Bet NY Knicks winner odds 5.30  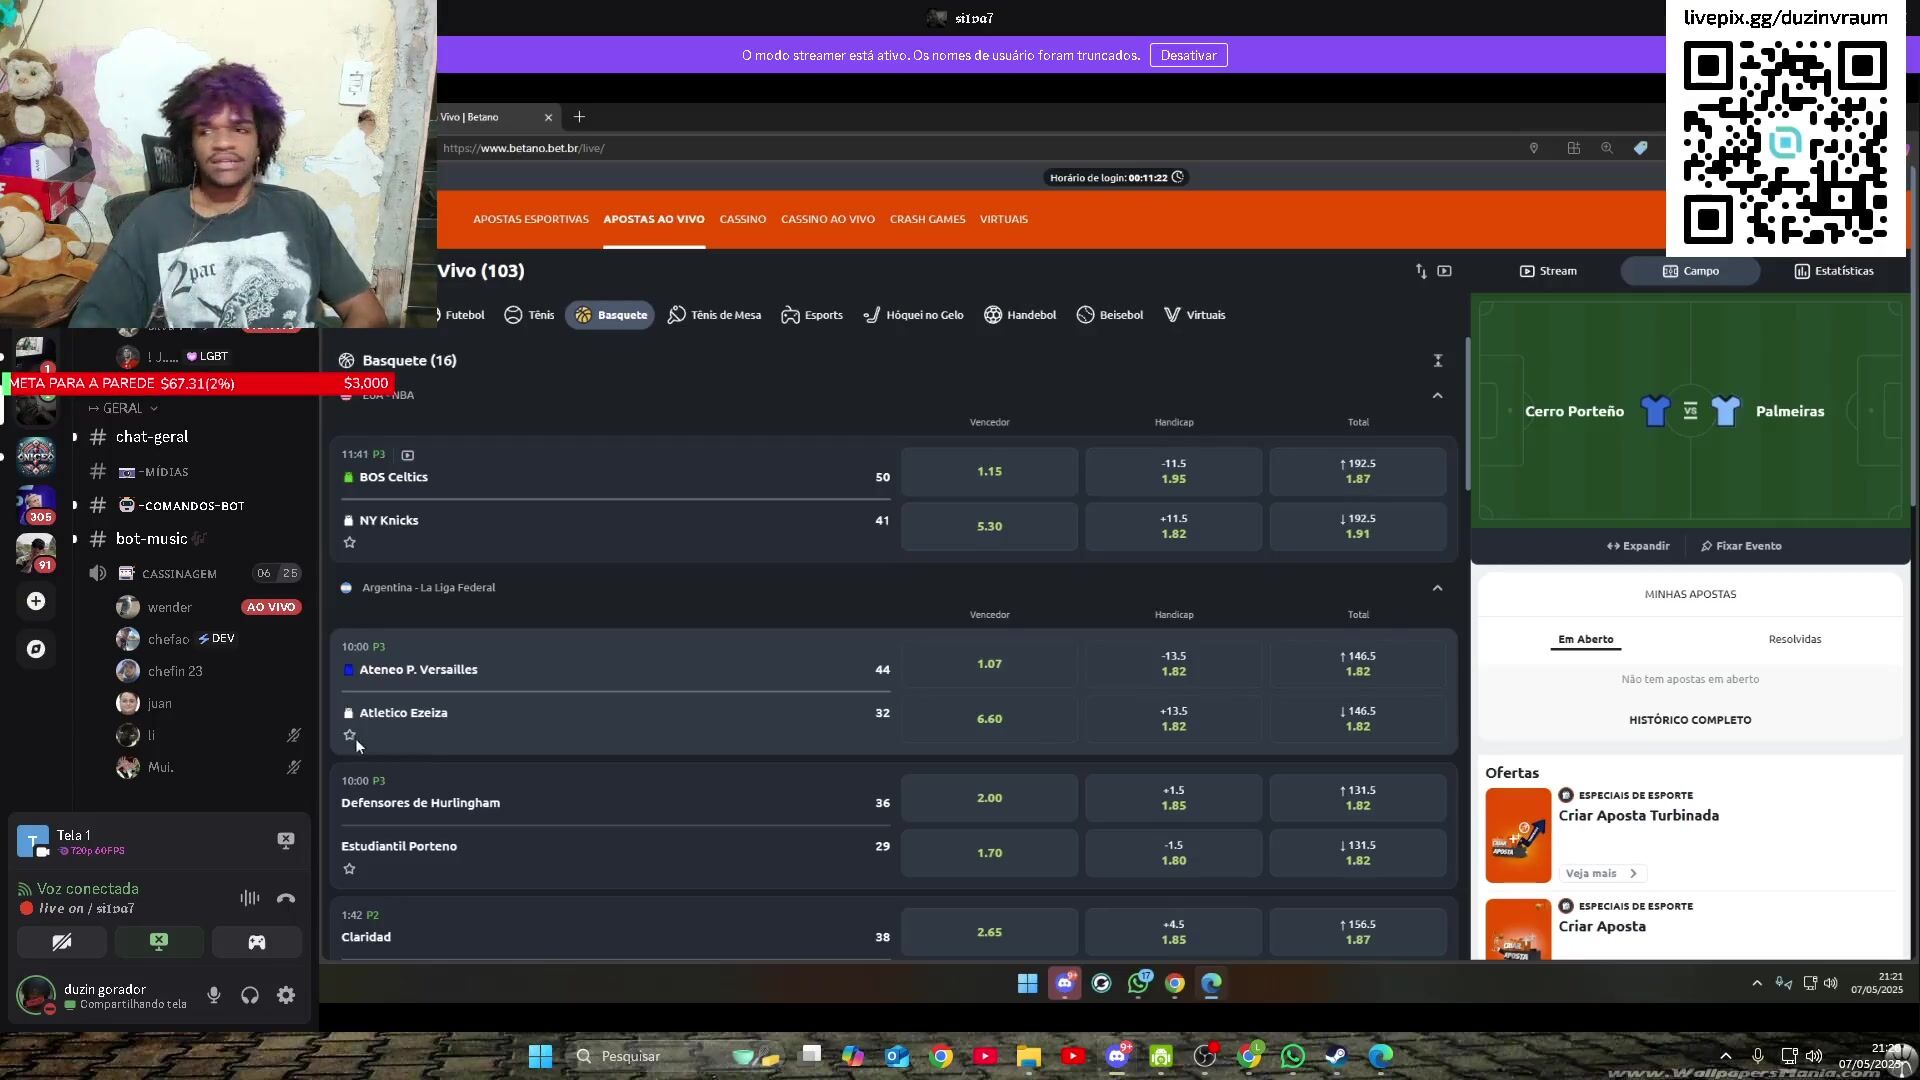click(x=989, y=527)
